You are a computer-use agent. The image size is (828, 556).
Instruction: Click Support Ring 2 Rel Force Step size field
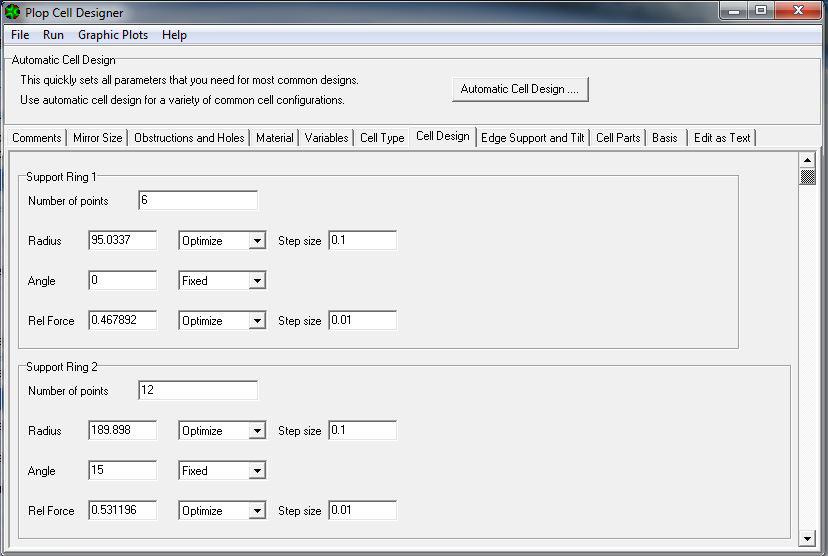[x=362, y=511]
